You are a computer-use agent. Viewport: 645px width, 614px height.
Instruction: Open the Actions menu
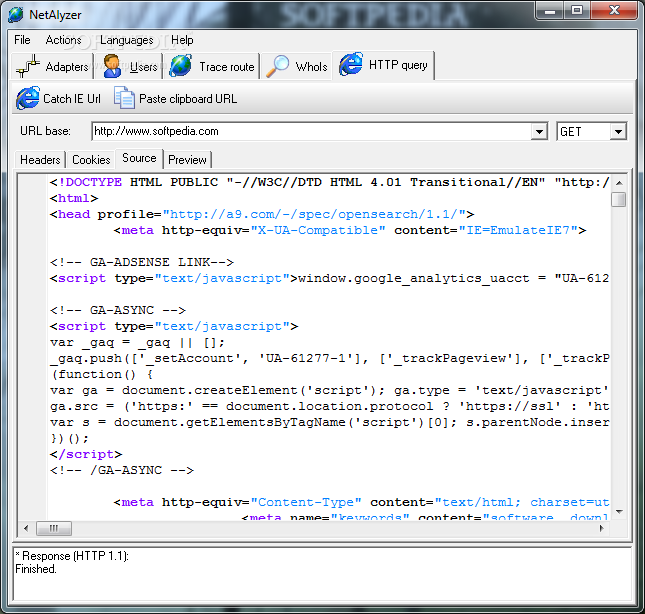coord(63,40)
